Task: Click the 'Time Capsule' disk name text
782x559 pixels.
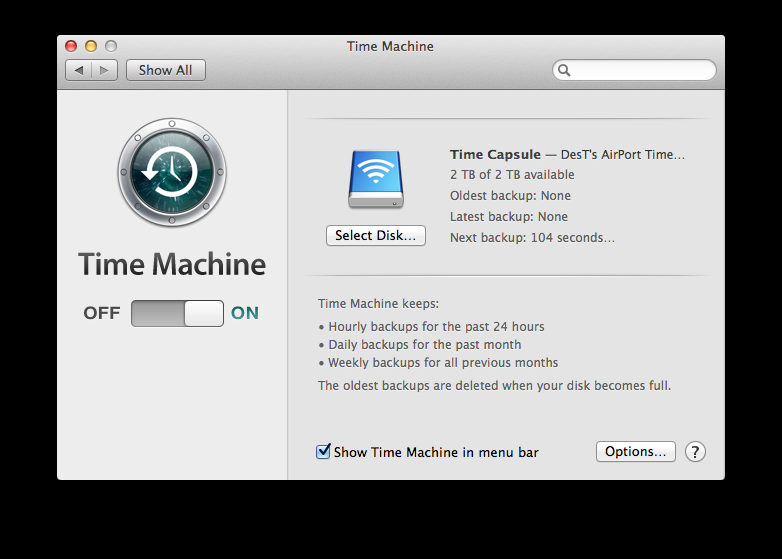Action: tap(495, 155)
